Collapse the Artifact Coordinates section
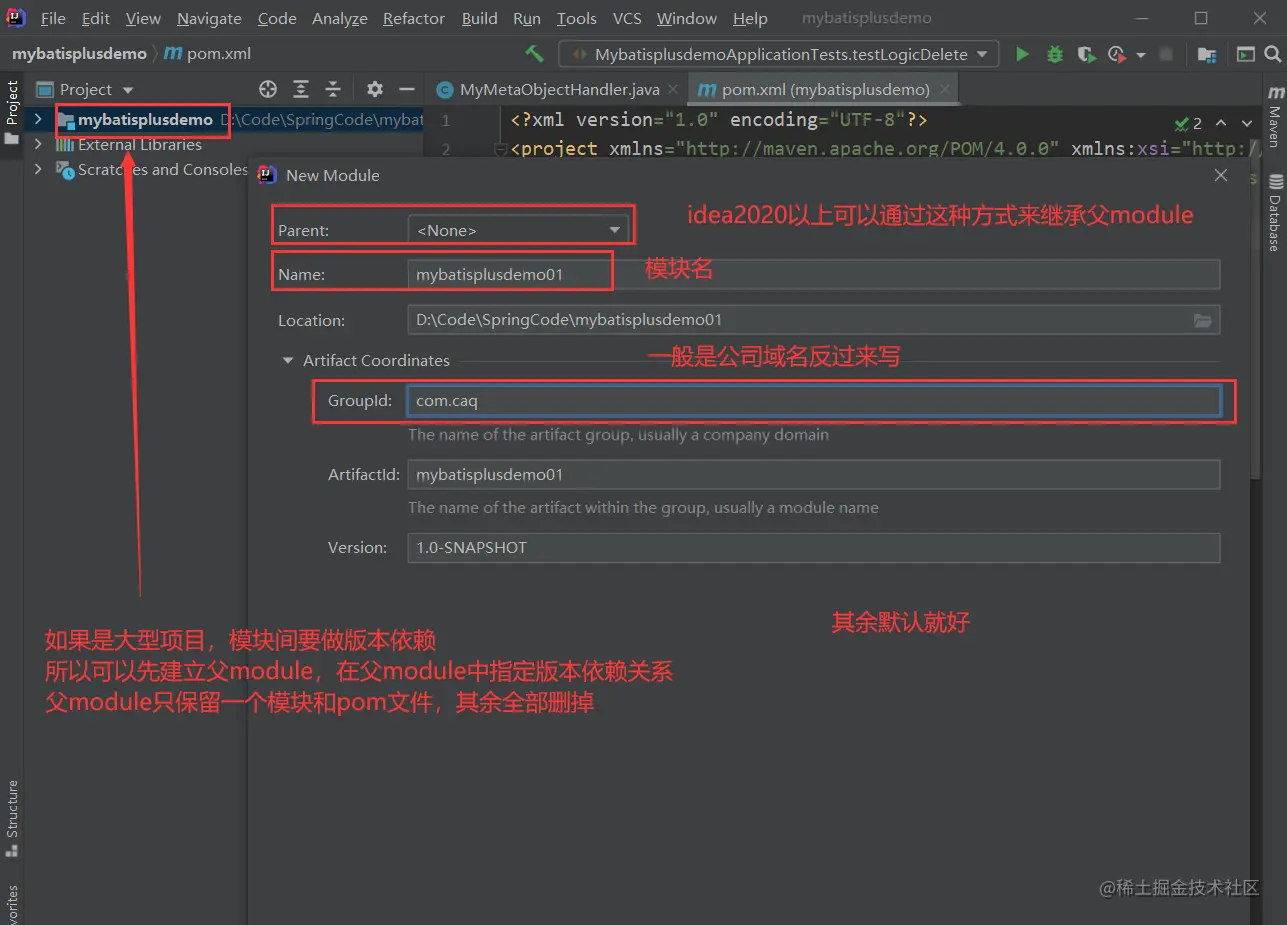 tap(288, 360)
